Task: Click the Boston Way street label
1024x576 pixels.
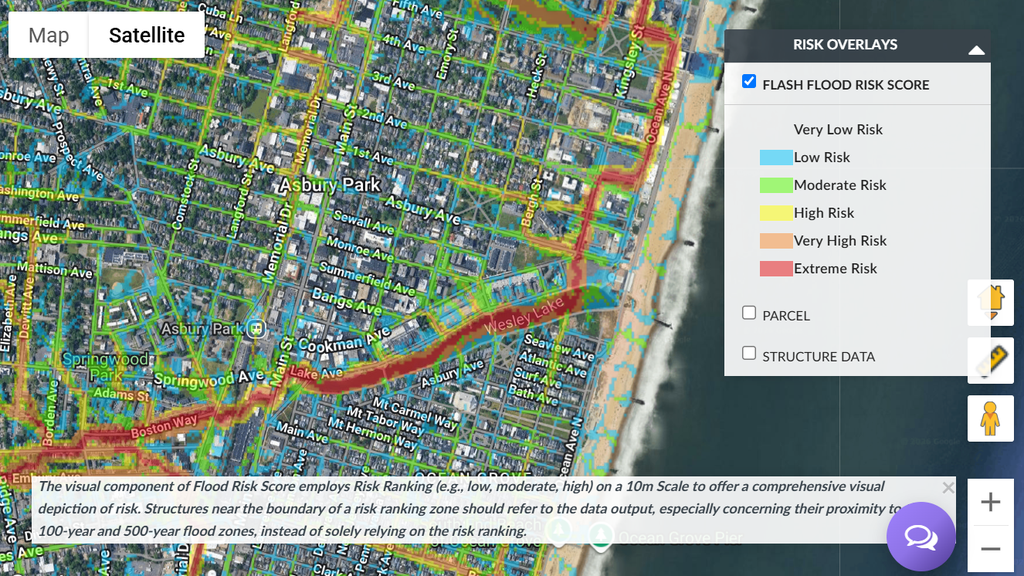Action: [164, 426]
